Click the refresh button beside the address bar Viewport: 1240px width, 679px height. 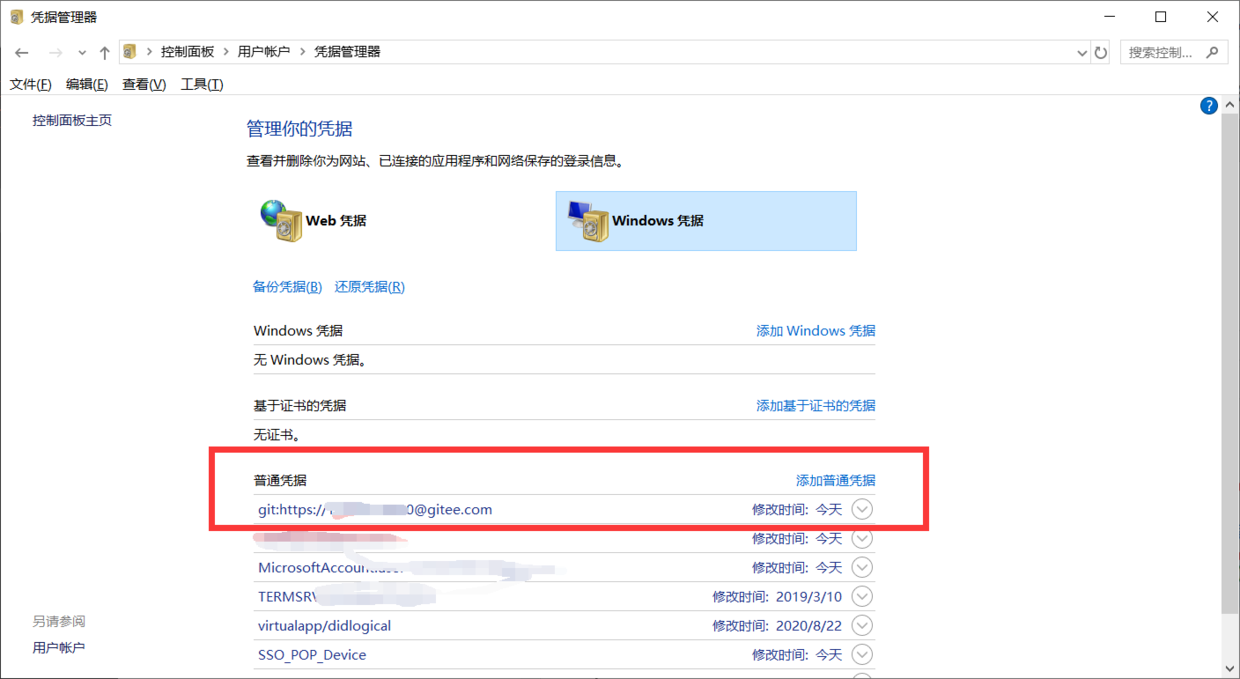pyautogui.click(x=1101, y=52)
